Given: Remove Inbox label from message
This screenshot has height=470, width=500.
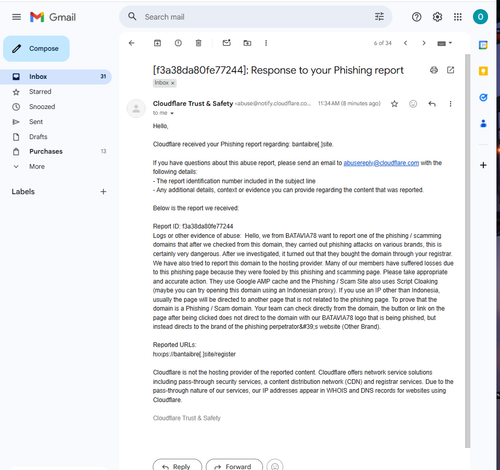Looking at the screenshot, I should click(x=173, y=83).
